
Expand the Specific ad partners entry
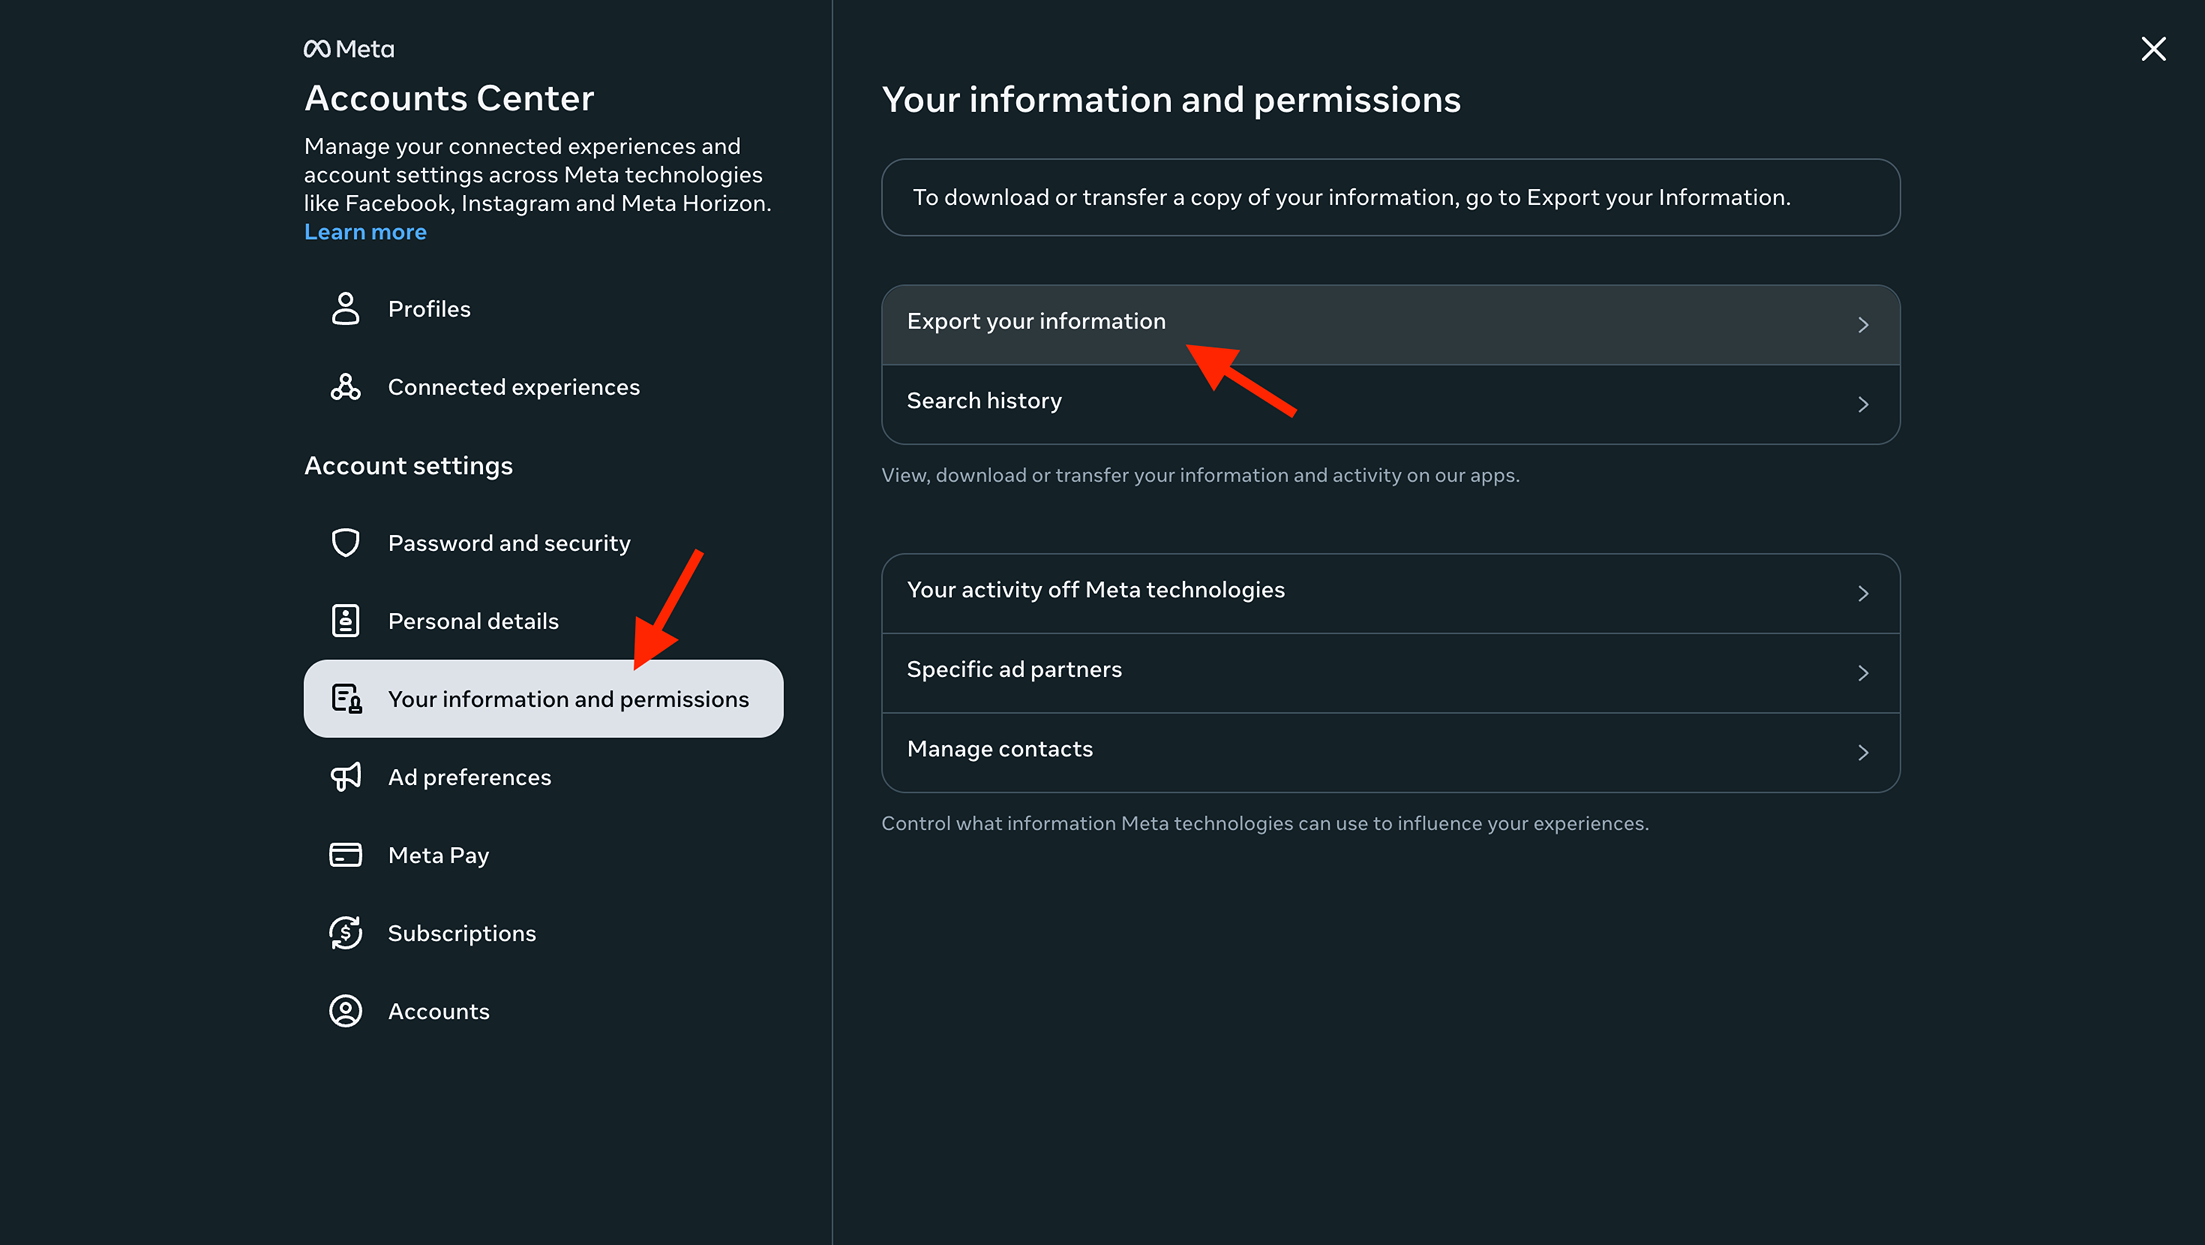pyautogui.click(x=1863, y=672)
